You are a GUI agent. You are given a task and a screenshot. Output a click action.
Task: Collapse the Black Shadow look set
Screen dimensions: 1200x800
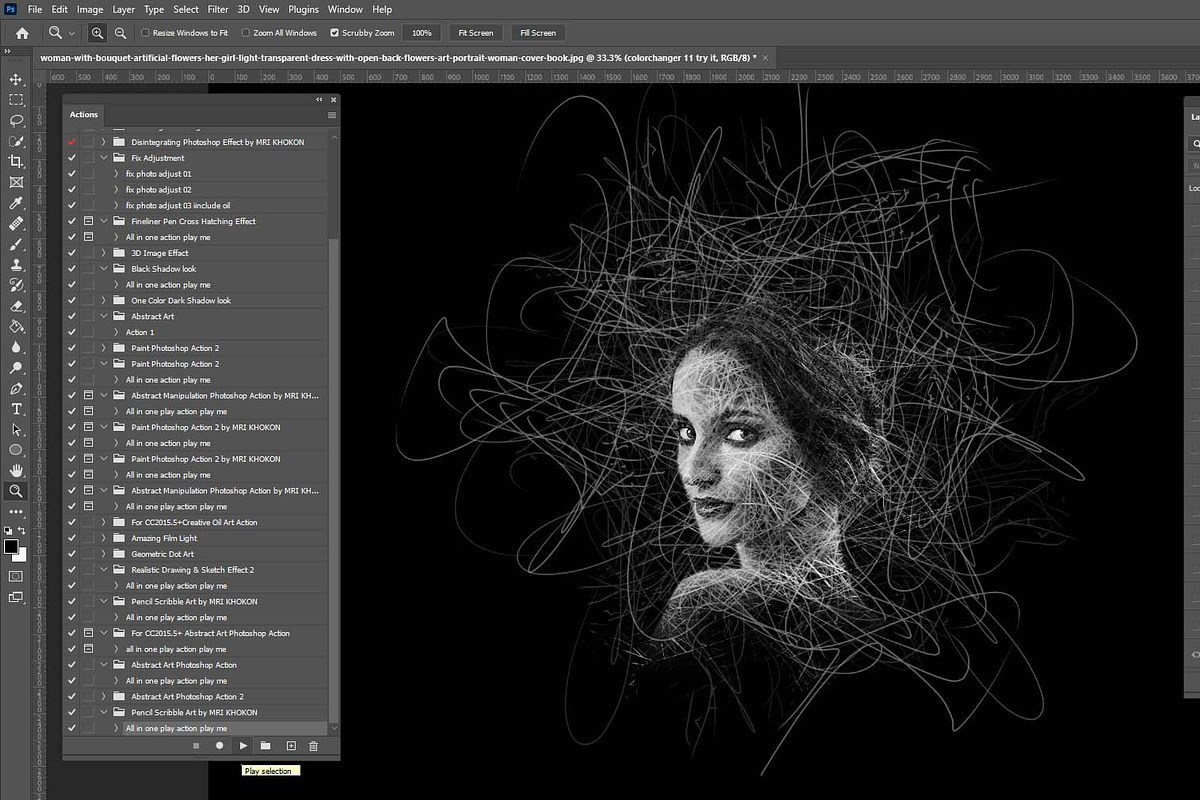tap(103, 269)
